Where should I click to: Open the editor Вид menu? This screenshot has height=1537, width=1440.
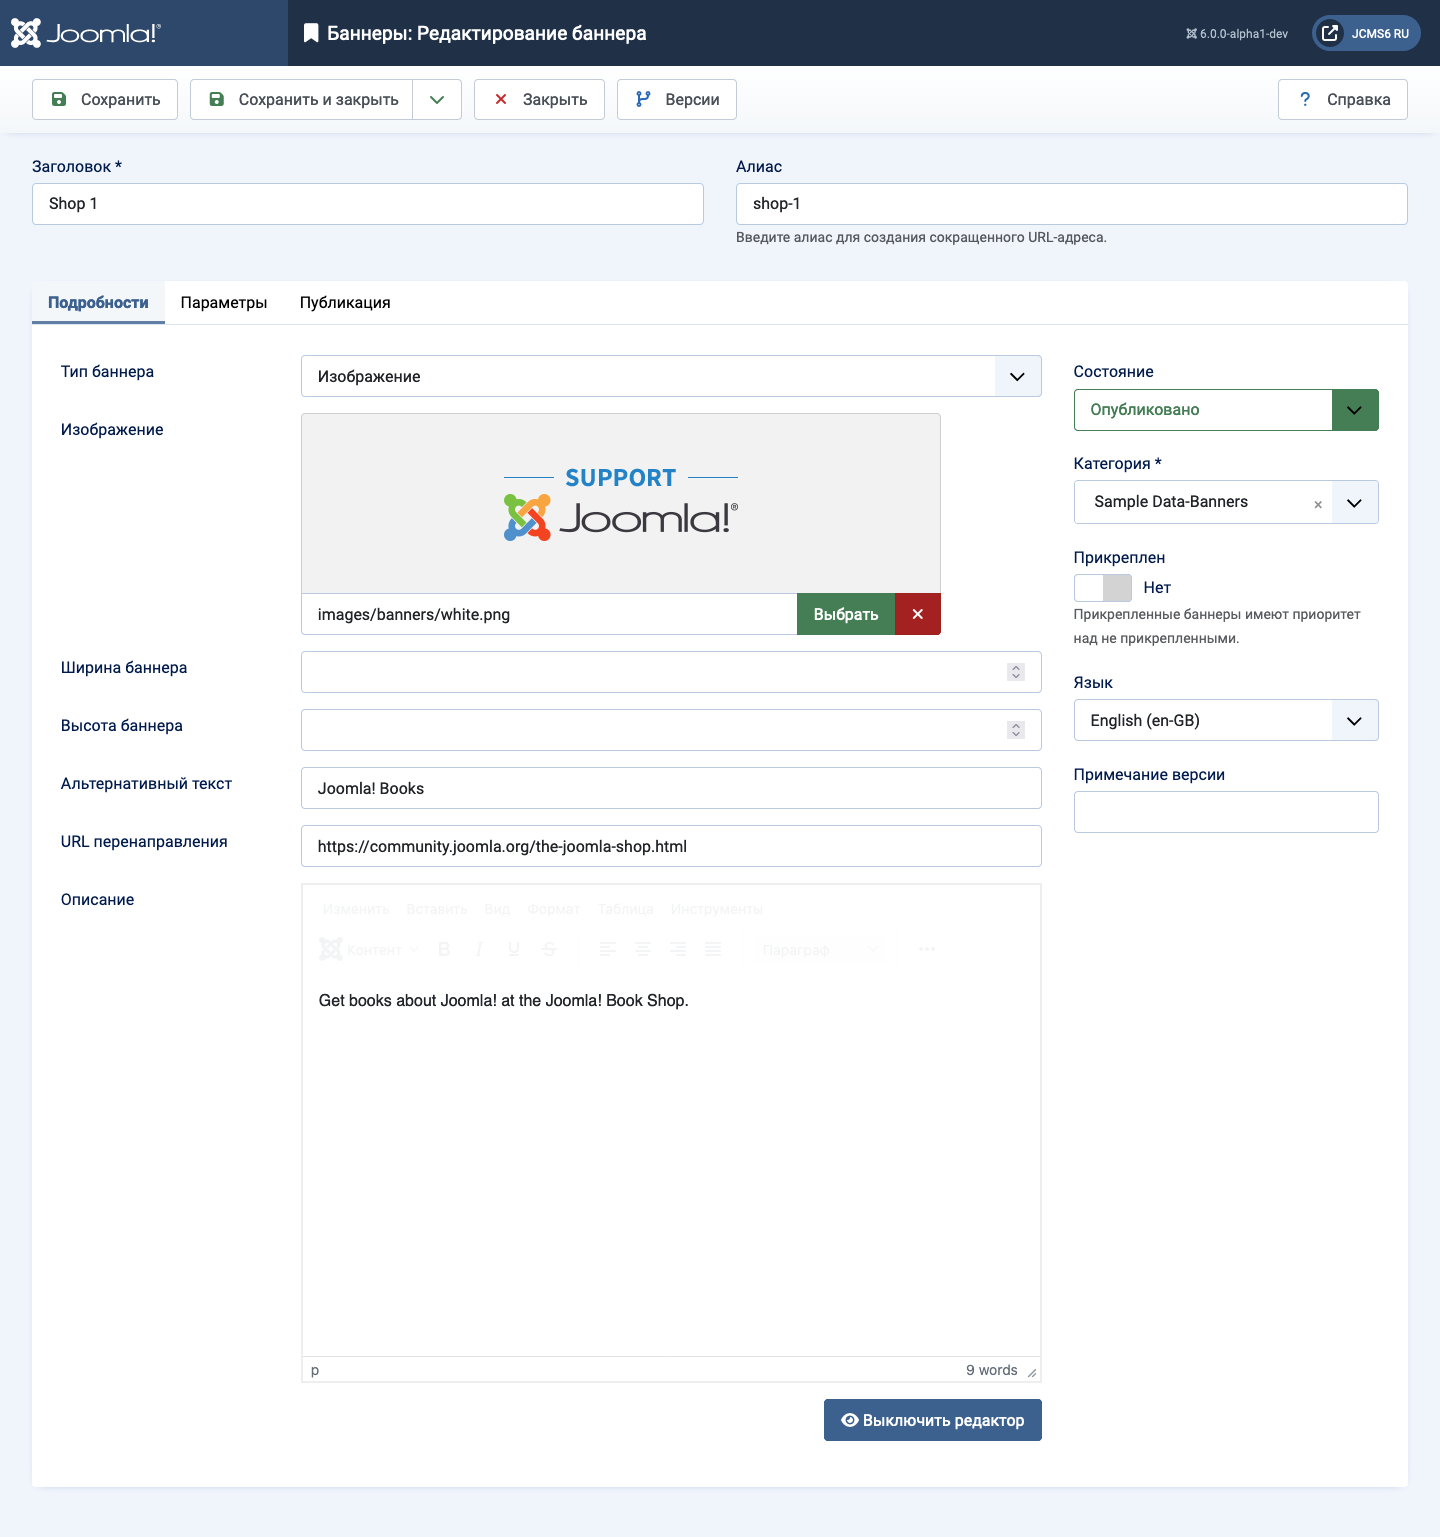[497, 909]
